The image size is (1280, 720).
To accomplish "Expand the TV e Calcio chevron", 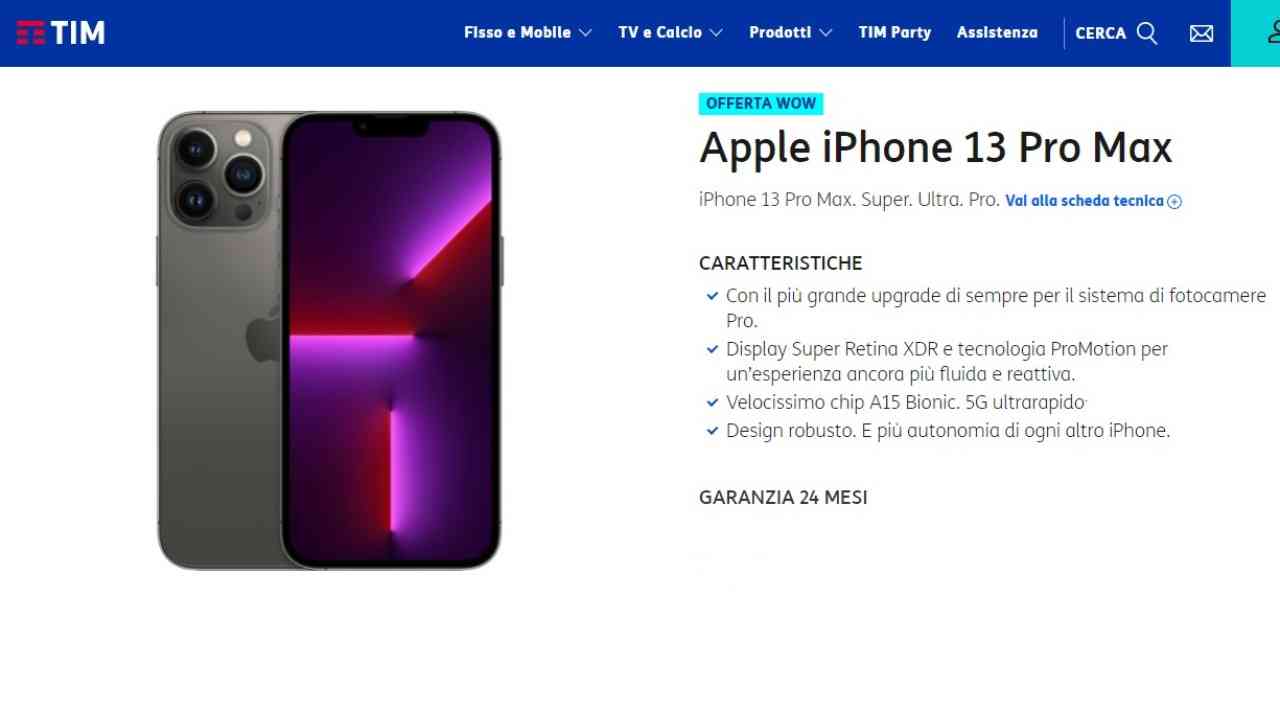I will pyautogui.click(x=716, y=33).
